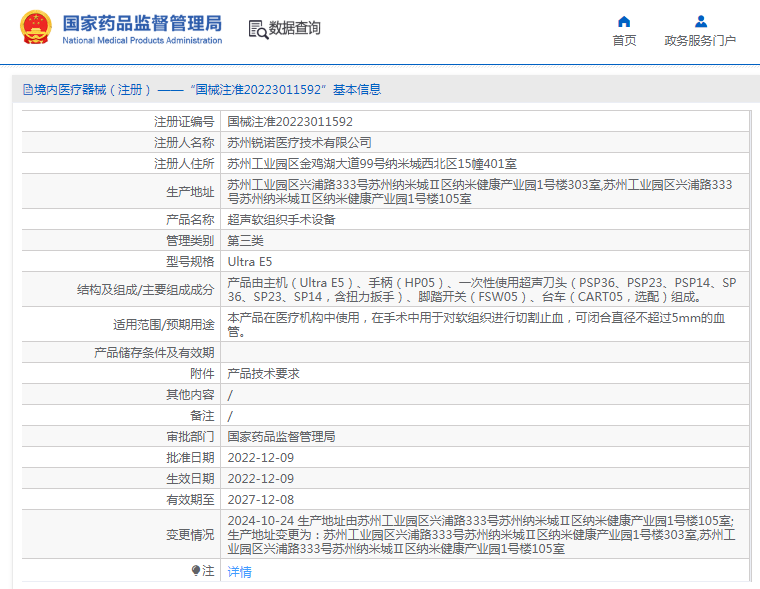Click the 管理类别 row label
This screenshot has width=760, height=589.
(x=190, y=240)
